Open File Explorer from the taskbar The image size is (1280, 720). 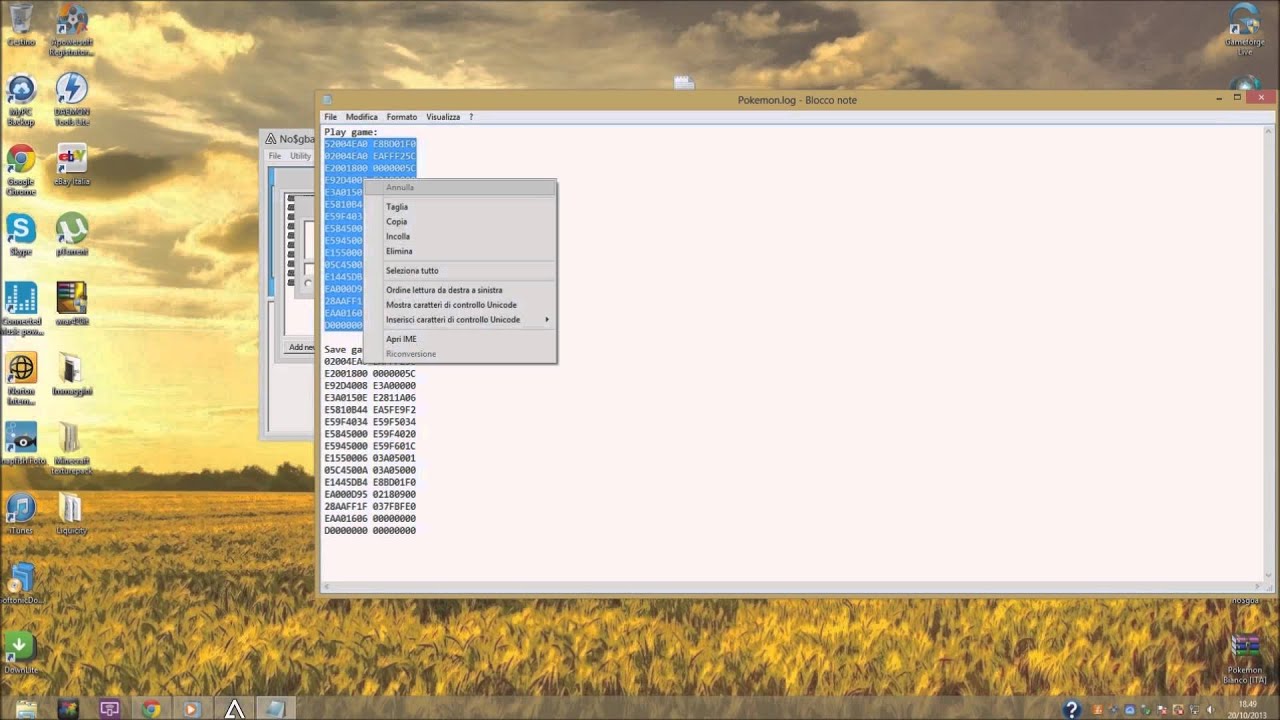26,709
